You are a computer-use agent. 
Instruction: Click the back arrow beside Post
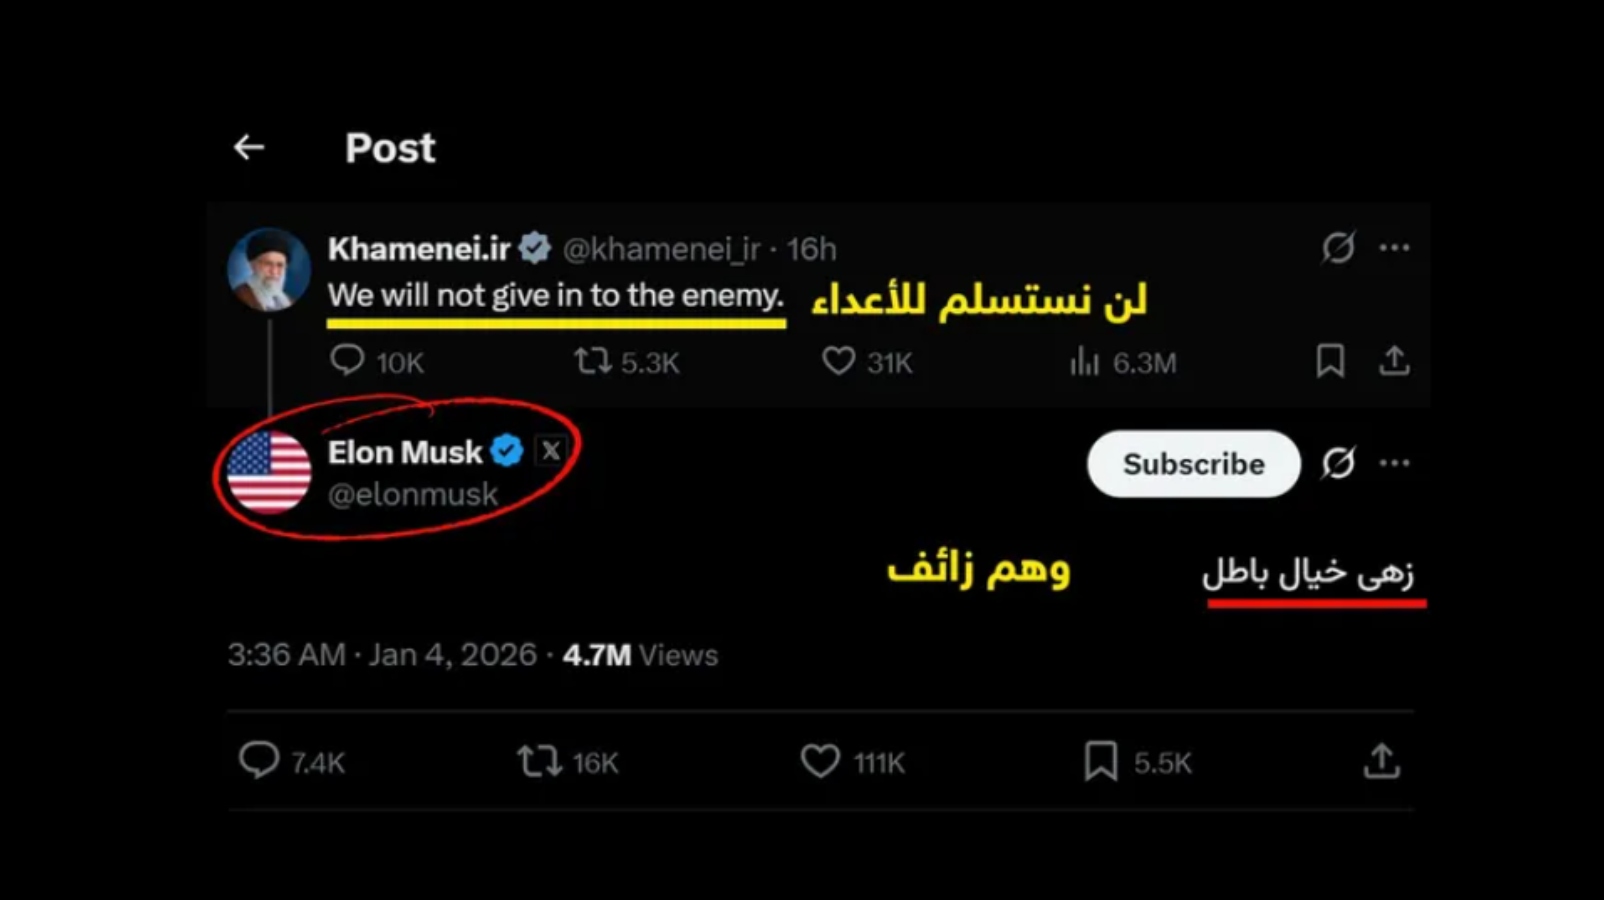tap(249, 148)
